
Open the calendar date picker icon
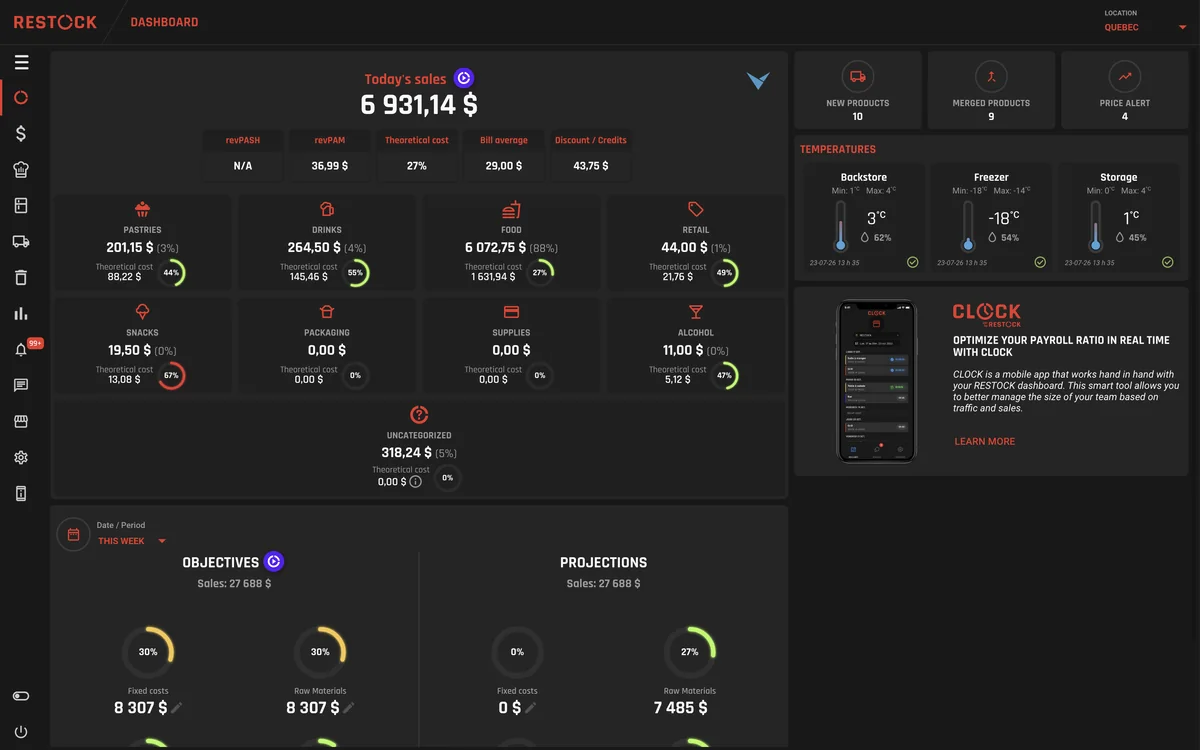(73, 534)
